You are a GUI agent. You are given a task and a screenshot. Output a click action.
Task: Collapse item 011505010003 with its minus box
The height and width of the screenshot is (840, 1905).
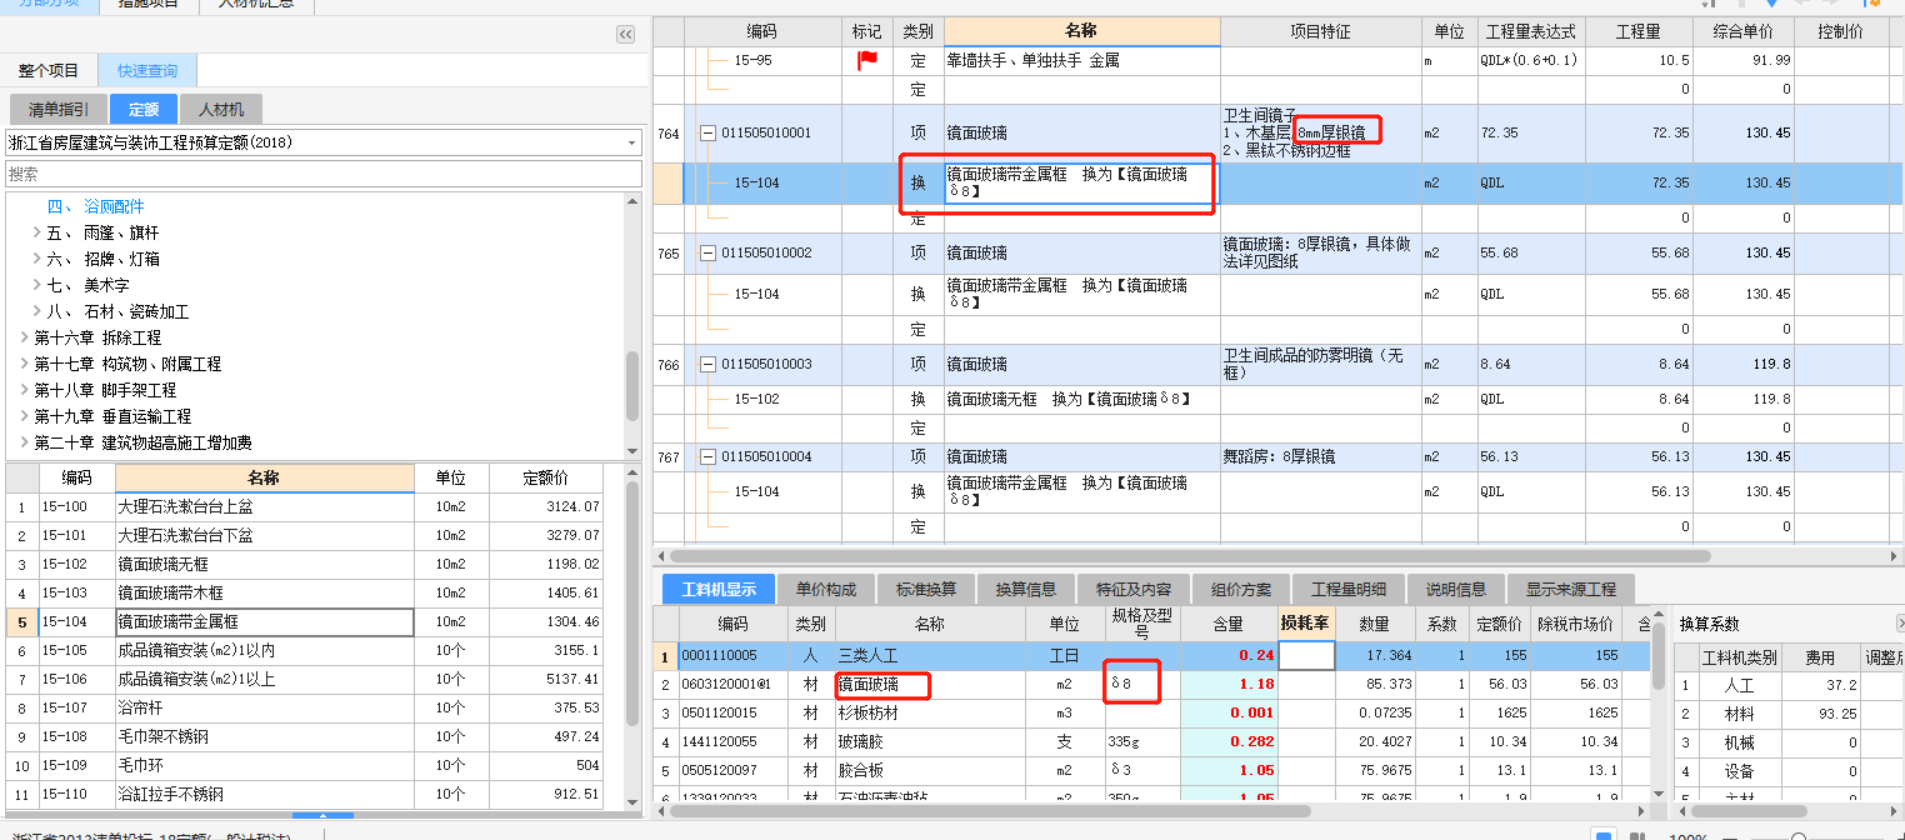pyautogui.click(x=707, y=365)
